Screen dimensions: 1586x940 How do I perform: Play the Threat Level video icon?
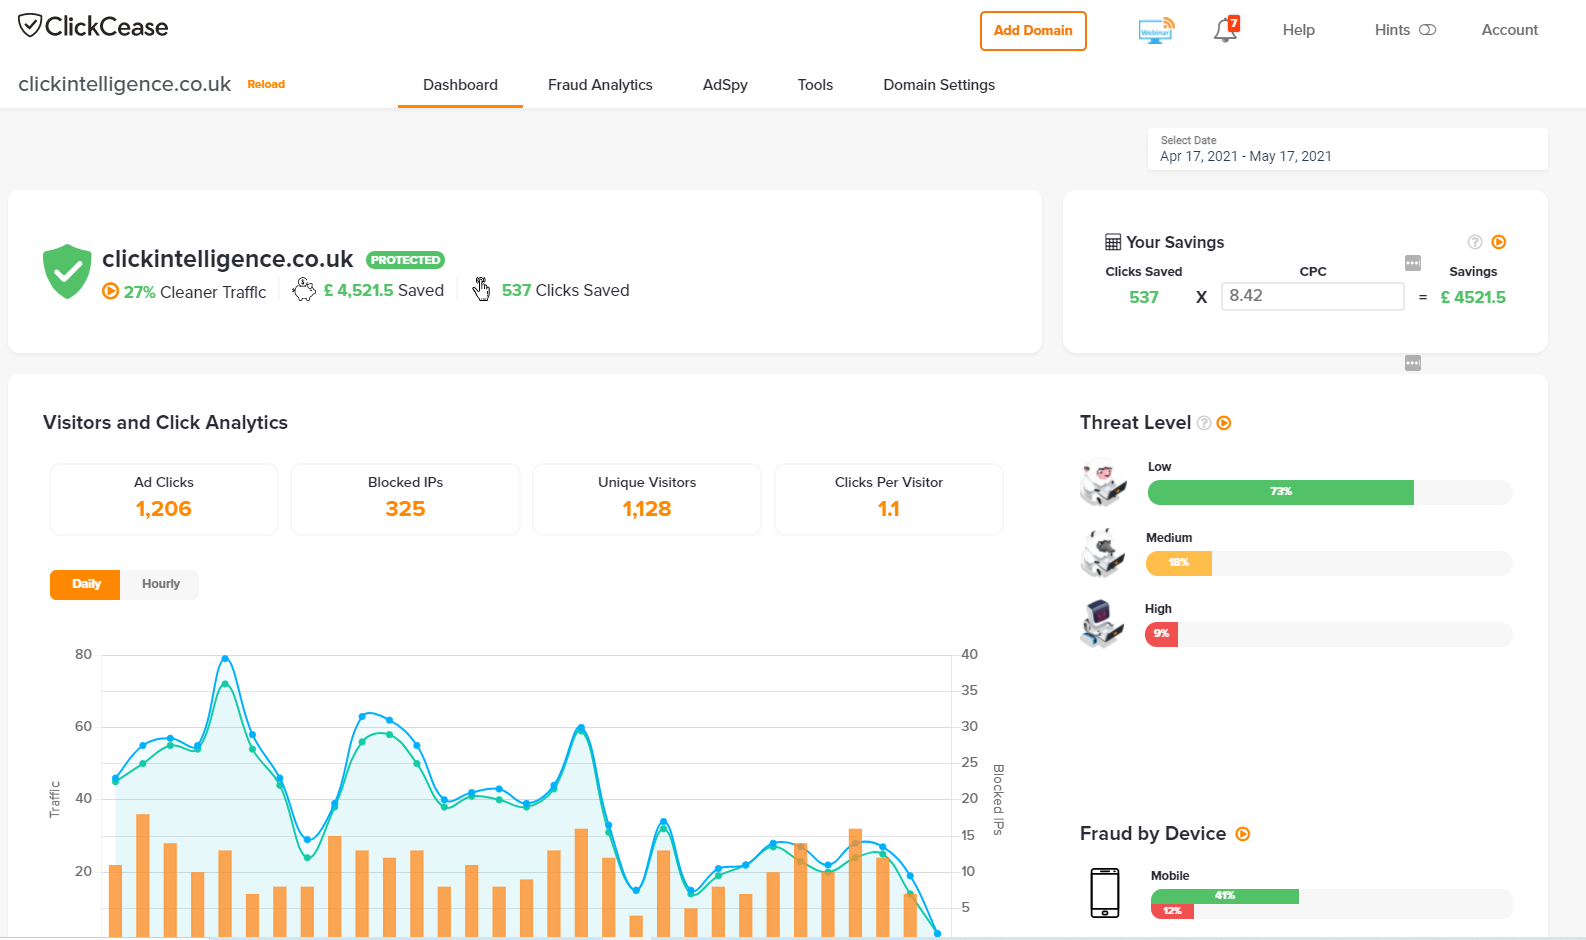1224,423
